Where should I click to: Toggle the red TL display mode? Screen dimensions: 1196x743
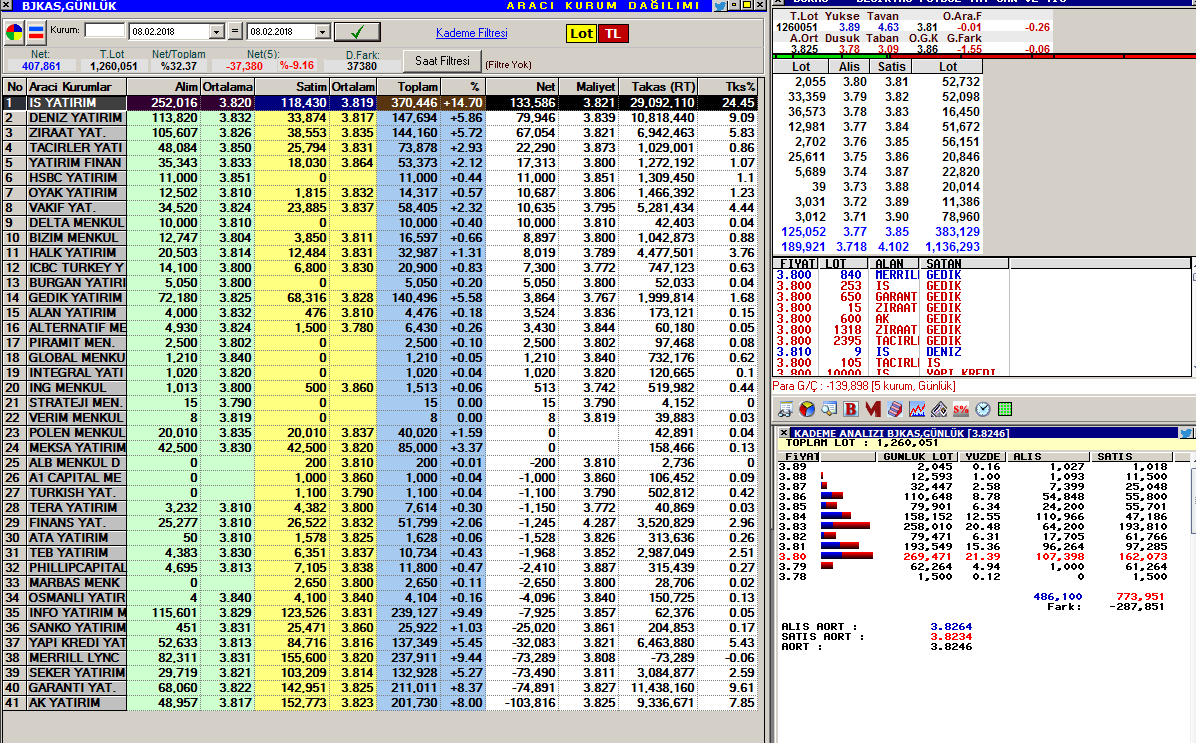[x=613, y=34]
